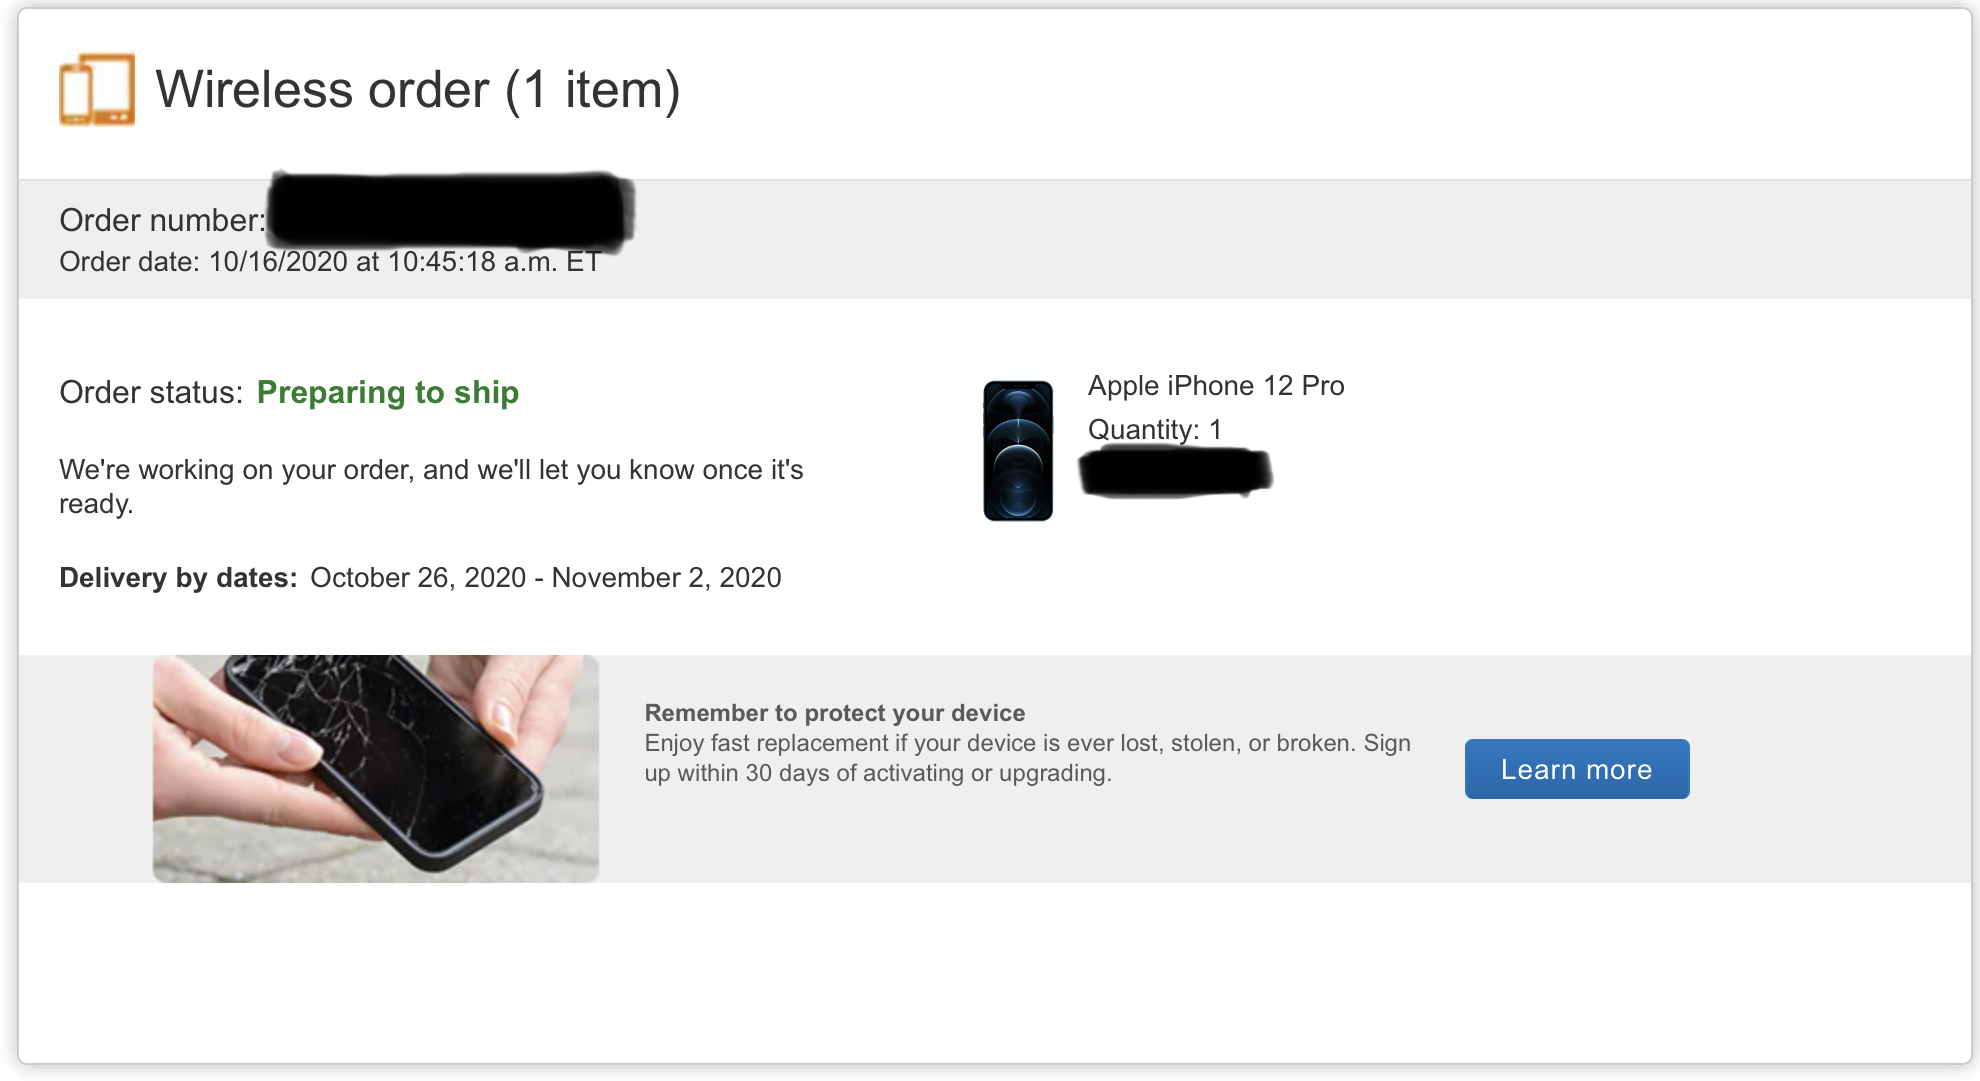Click the Quantity: 1 text
1980x1081 pixels.
tap(1155, 430)
